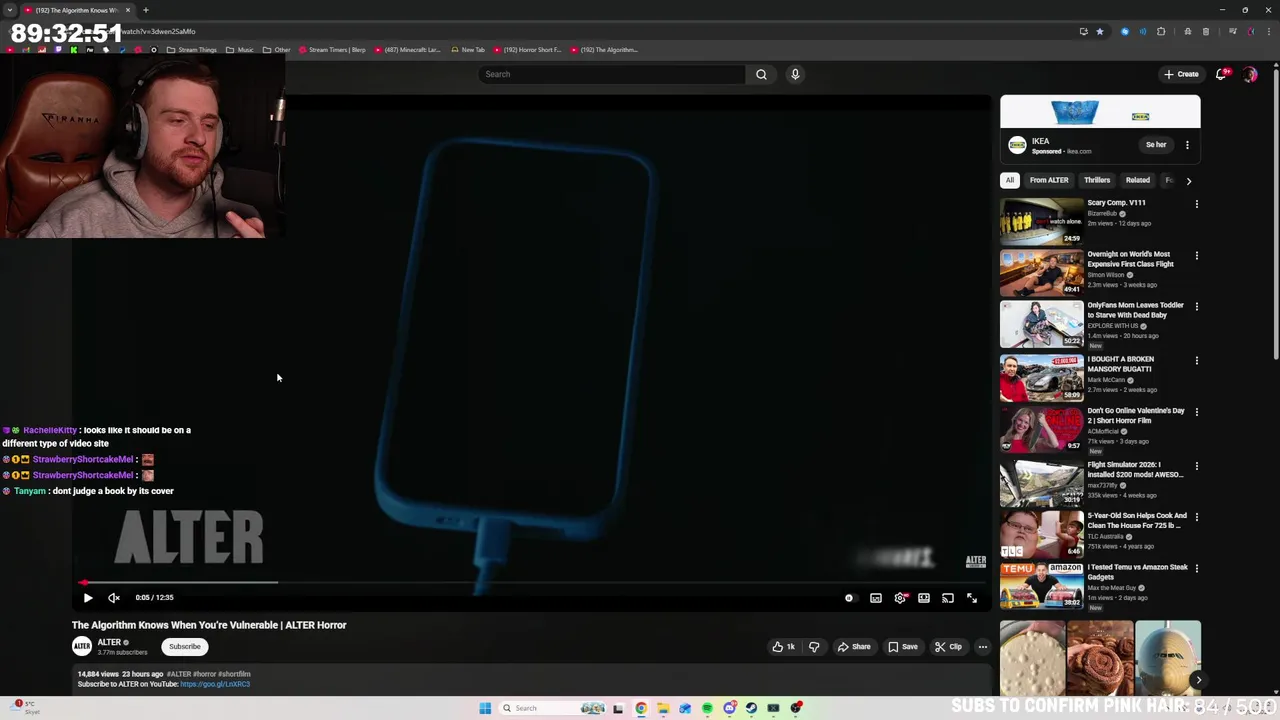Viewport: 1280px width, 720px height.
Task: Like the video with the thumbs up
Action: pos(784,647)
